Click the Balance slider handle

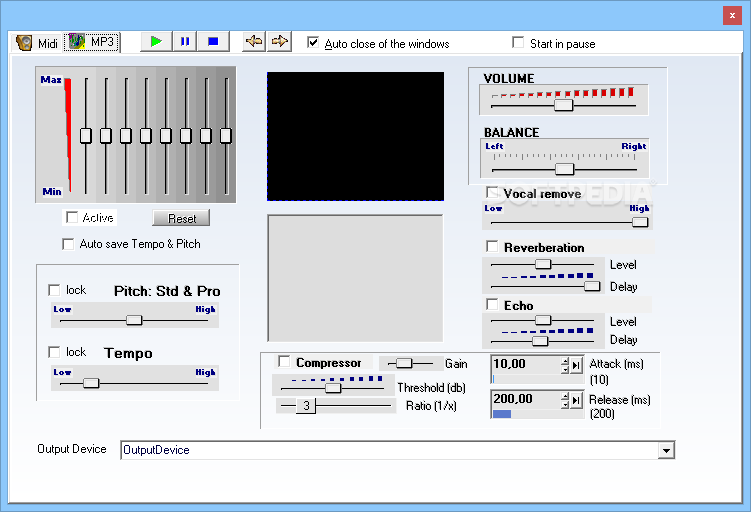564,169
